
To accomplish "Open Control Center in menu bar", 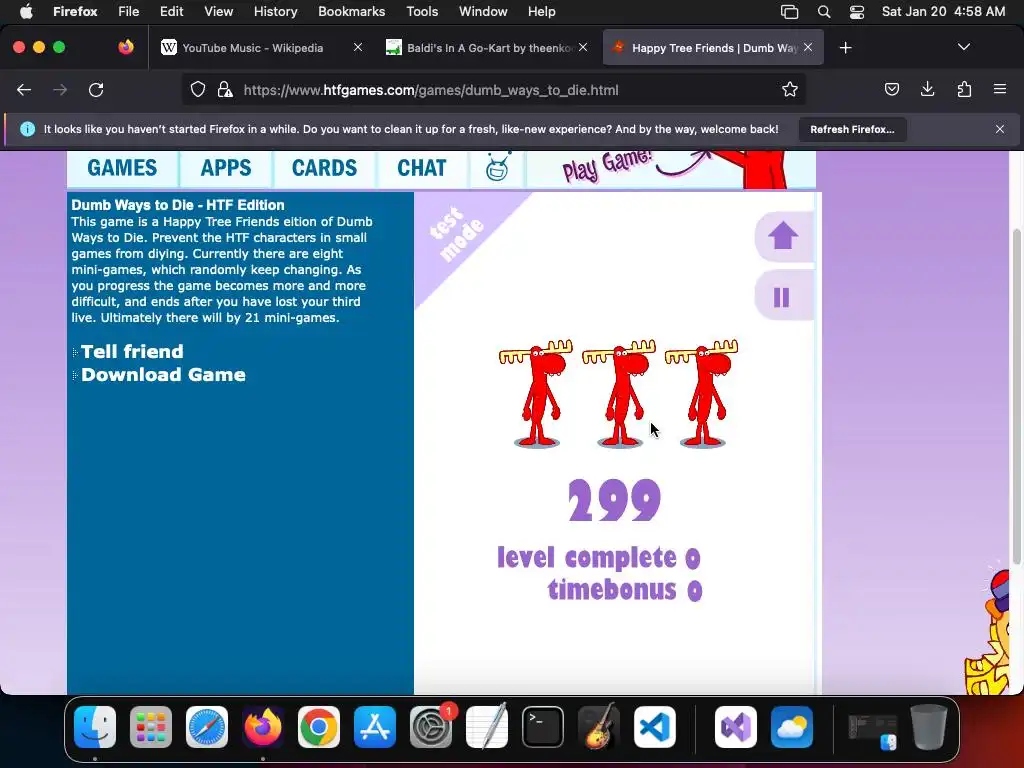I will [x=857, y=12].
